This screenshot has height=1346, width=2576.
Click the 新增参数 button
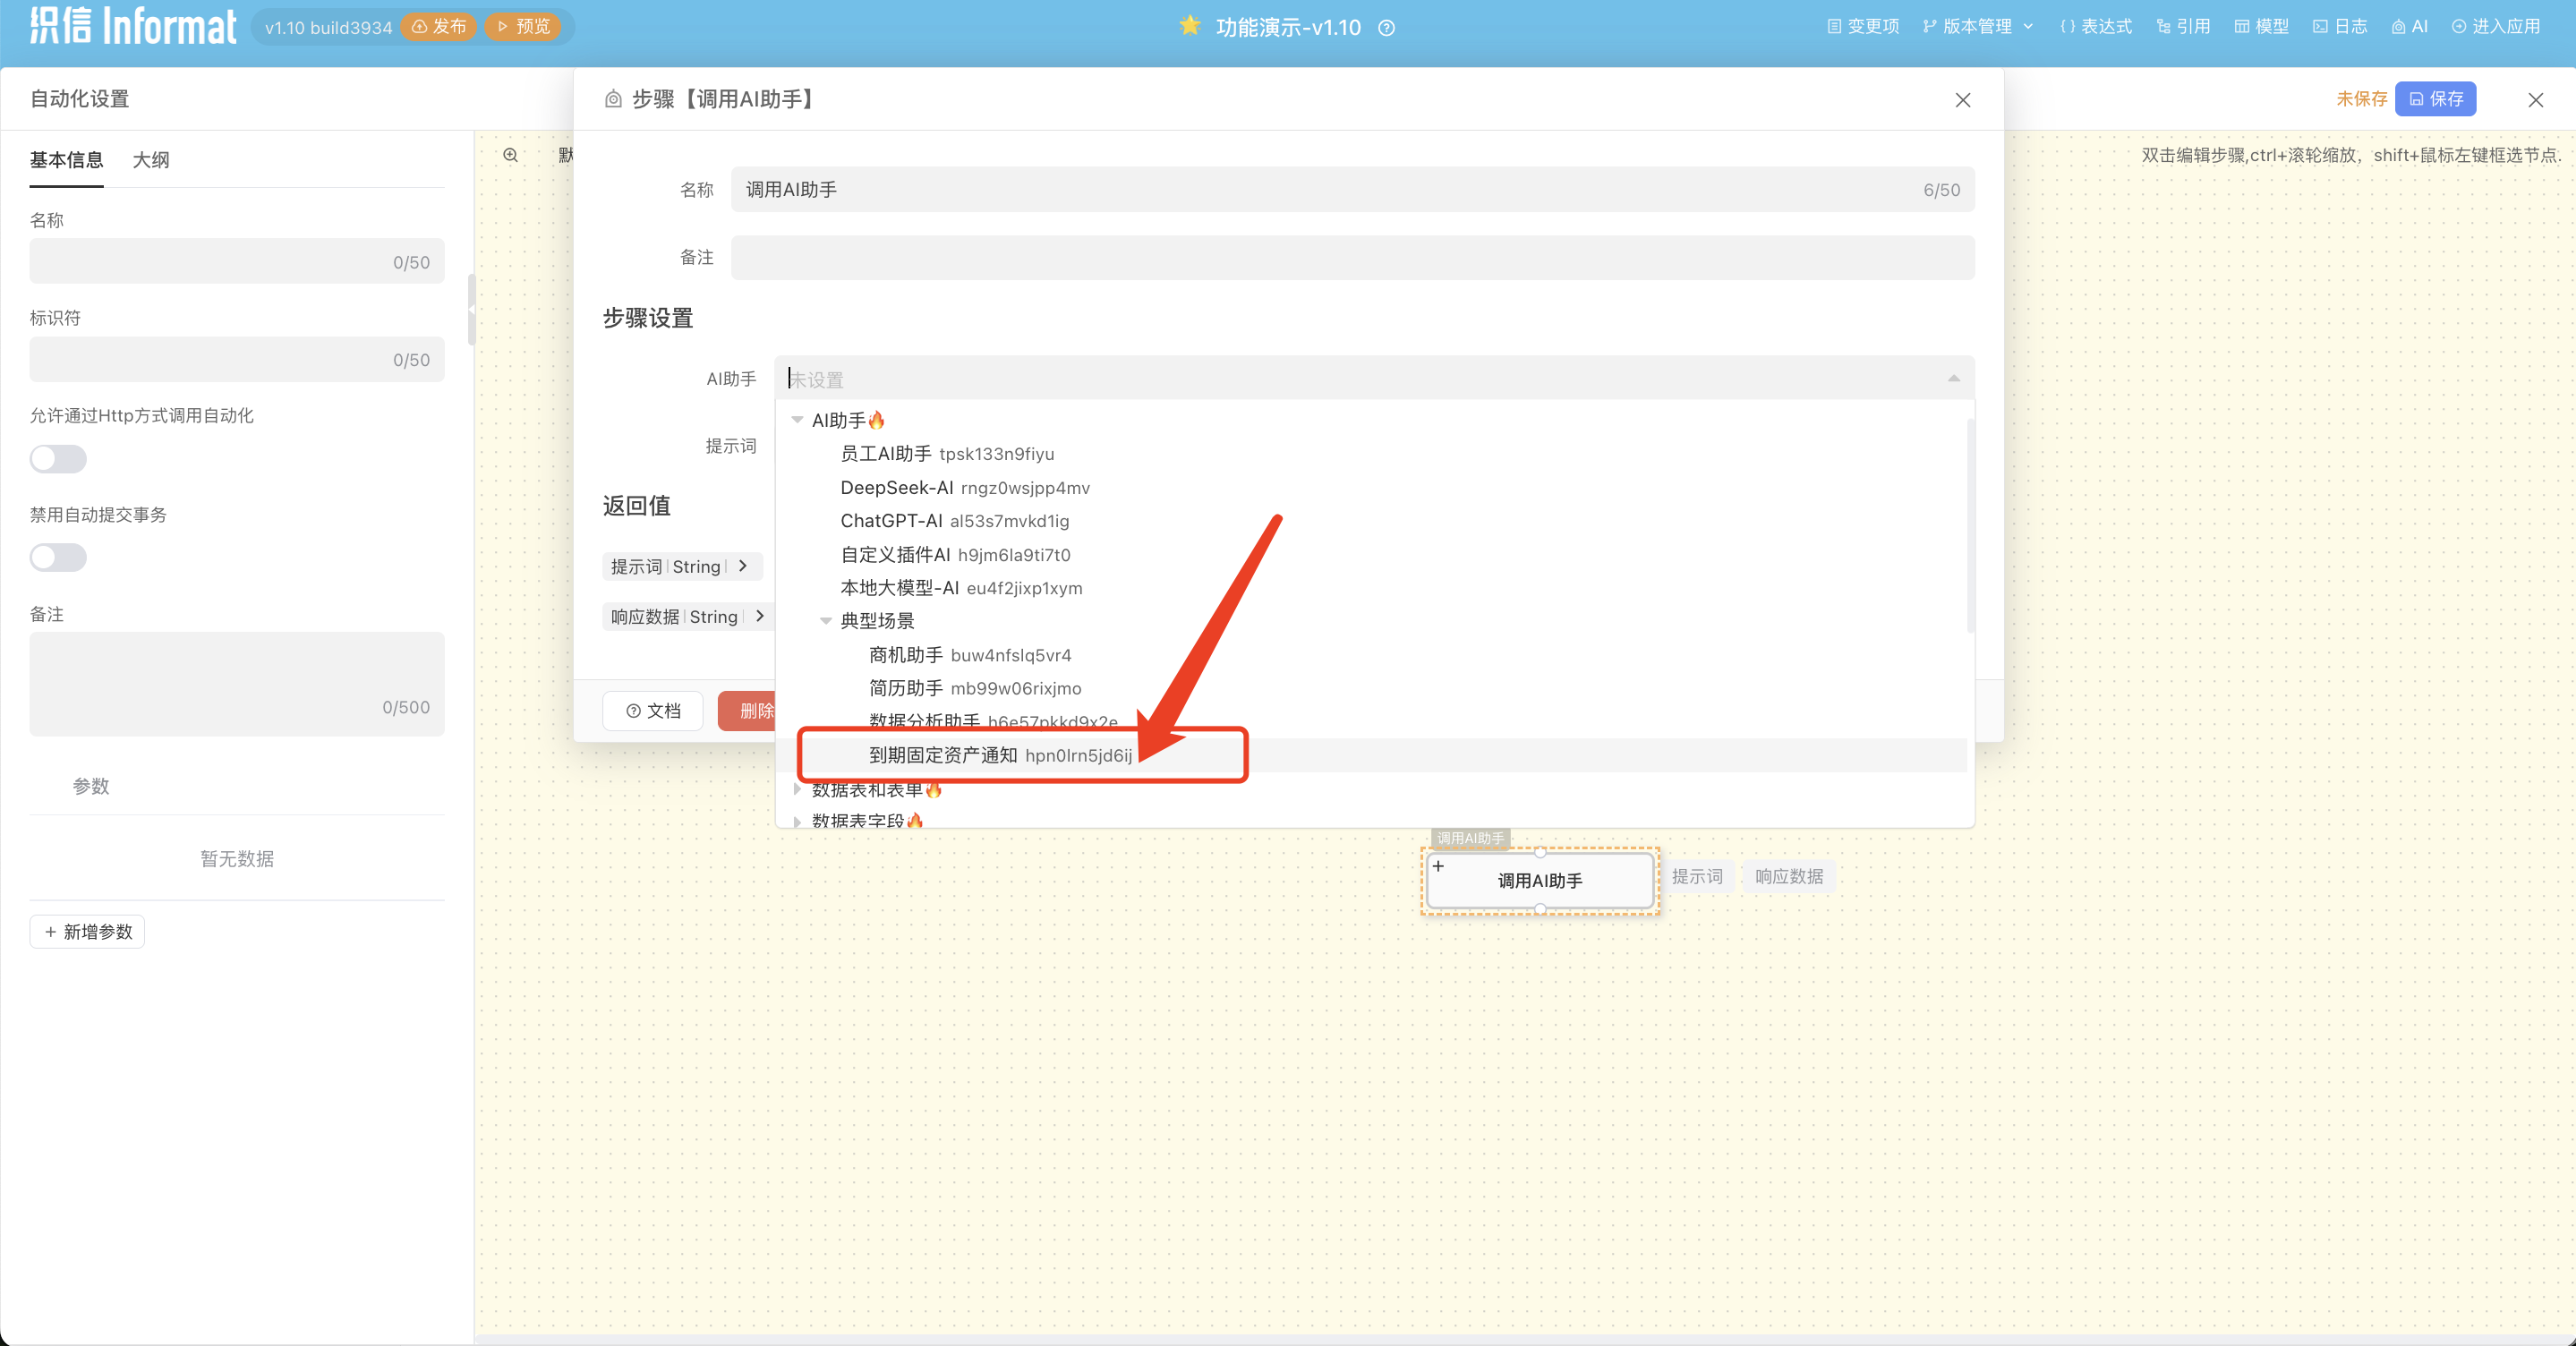pos(88,931)
